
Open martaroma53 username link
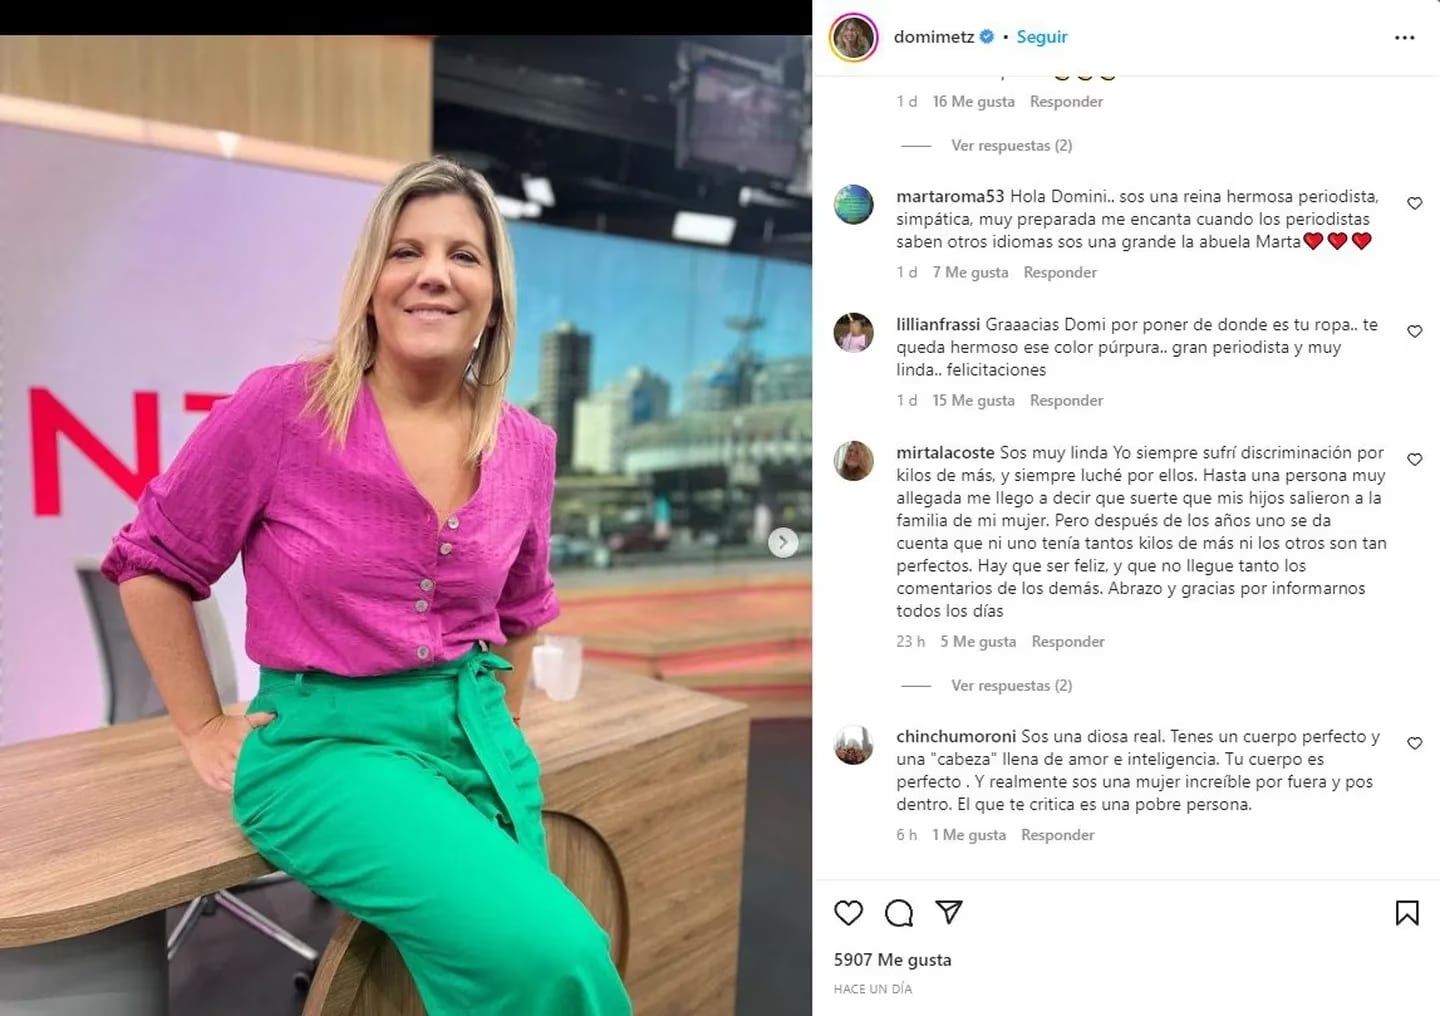(x=950, y=196)
